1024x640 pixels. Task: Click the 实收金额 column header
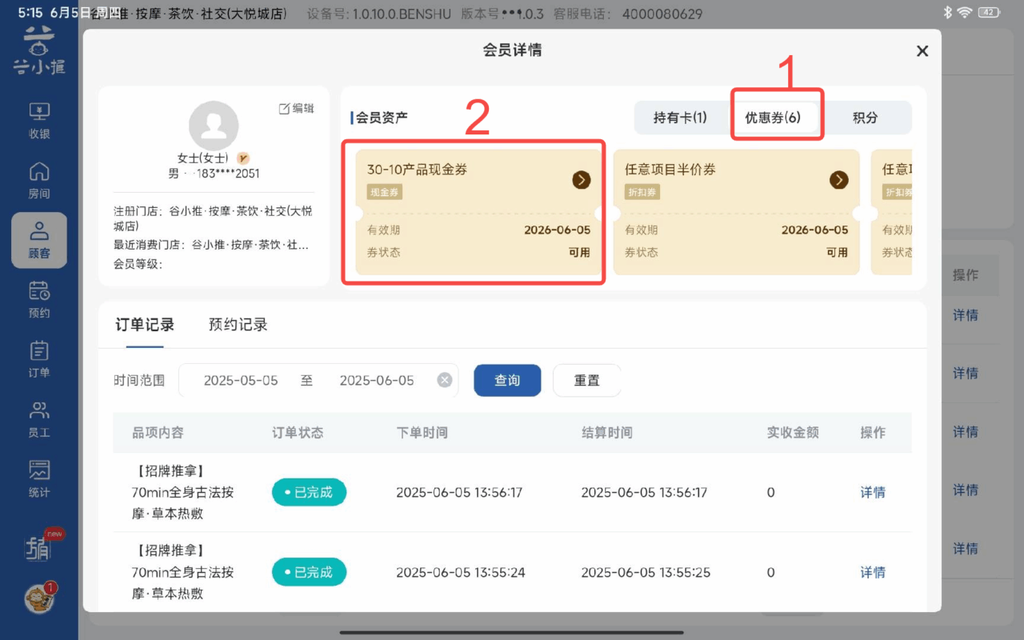(x=793, y=432)
